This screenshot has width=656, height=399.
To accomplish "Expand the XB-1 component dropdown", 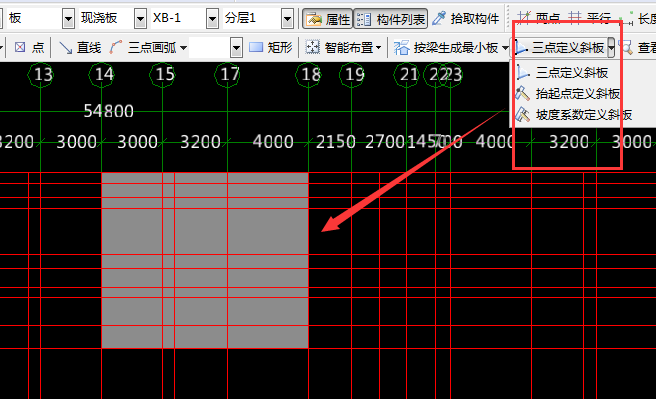I will (x=213, y=18).
